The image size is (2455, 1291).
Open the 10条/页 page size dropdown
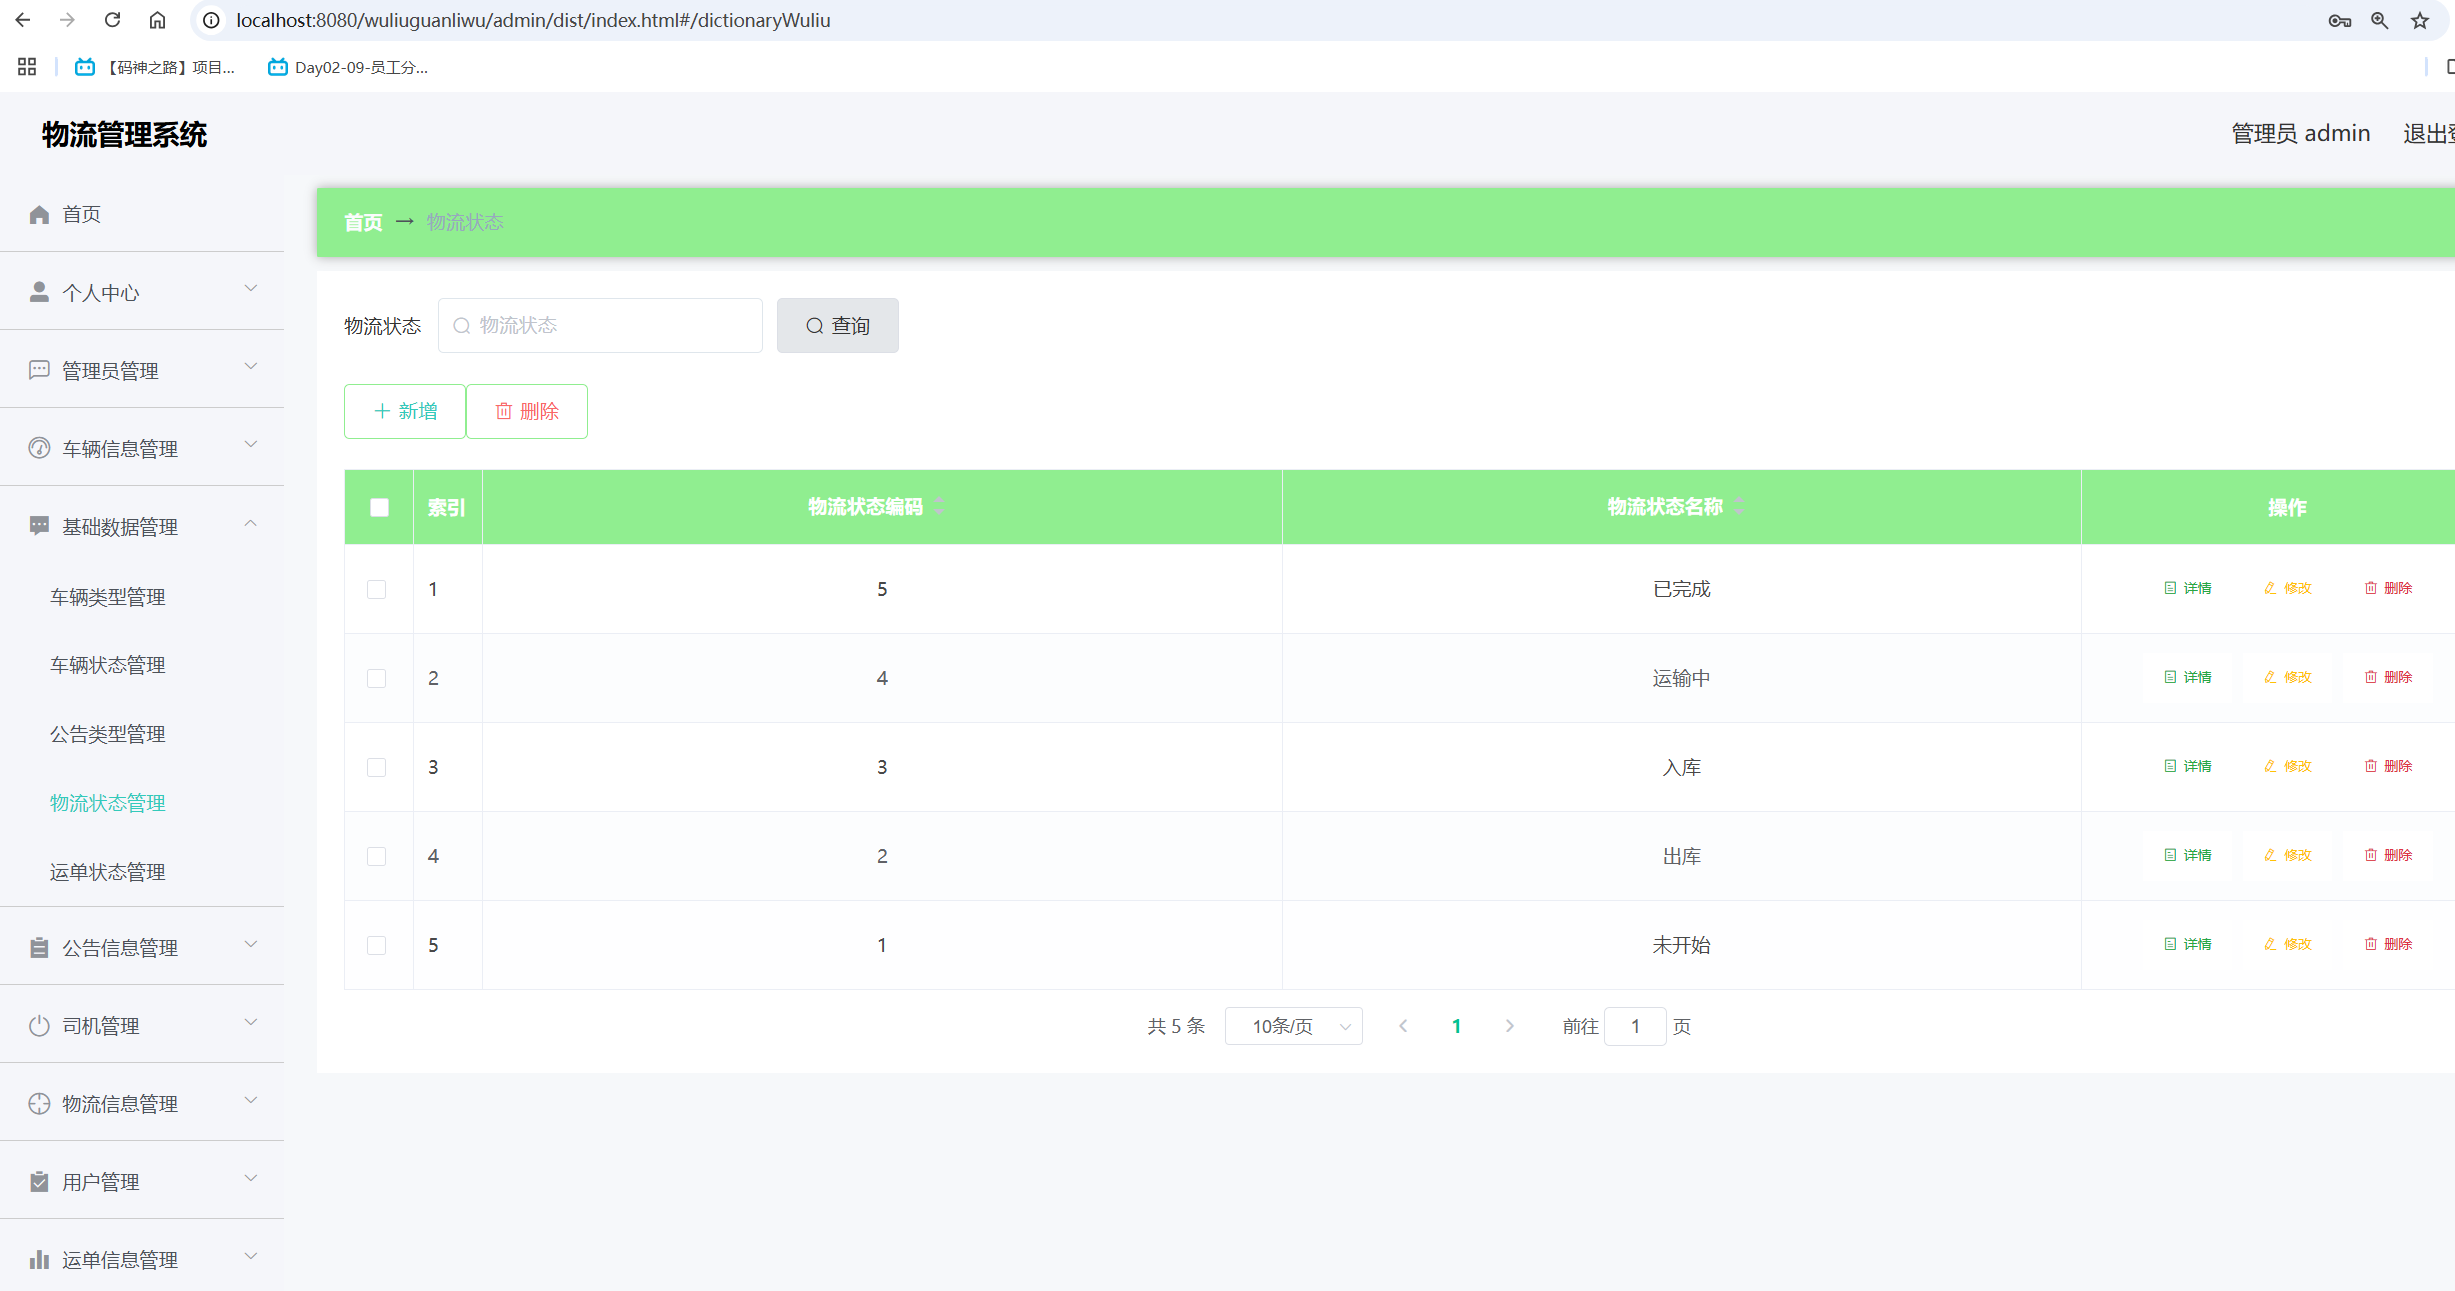click(1293, 1026)
